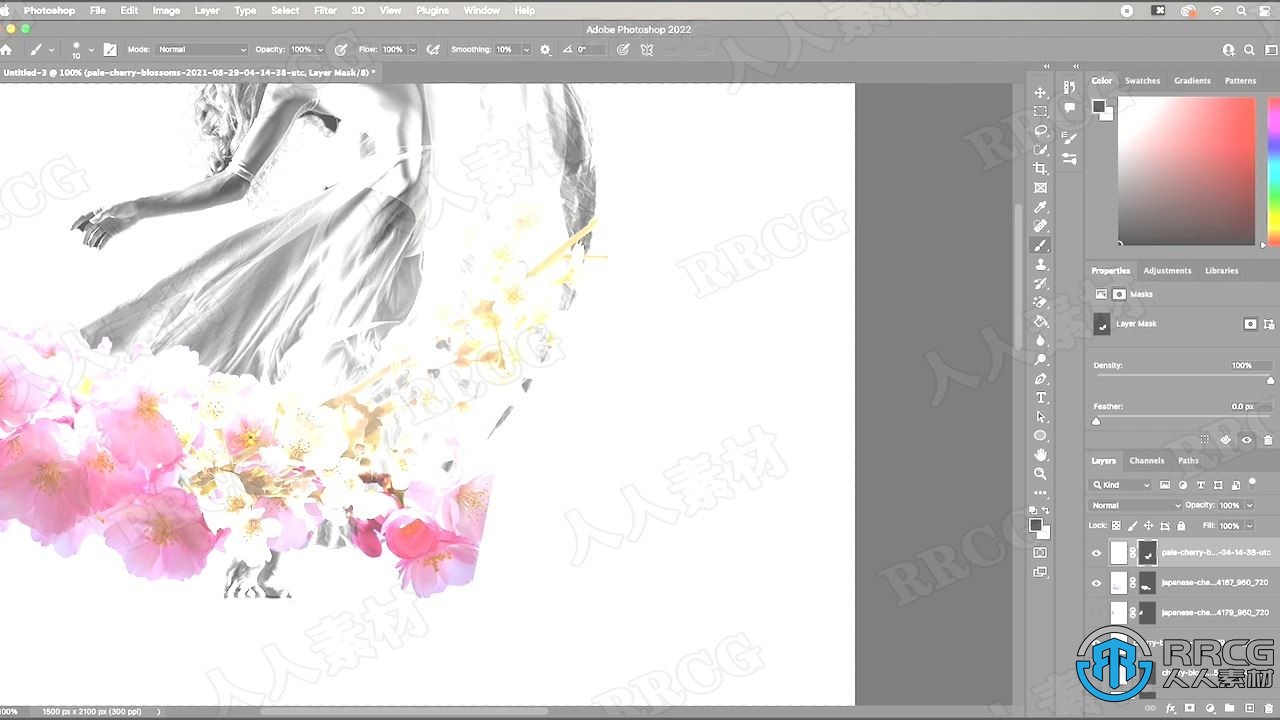Click Home icon in options bar
The image size is (1280, 720).
click(6, 49)
